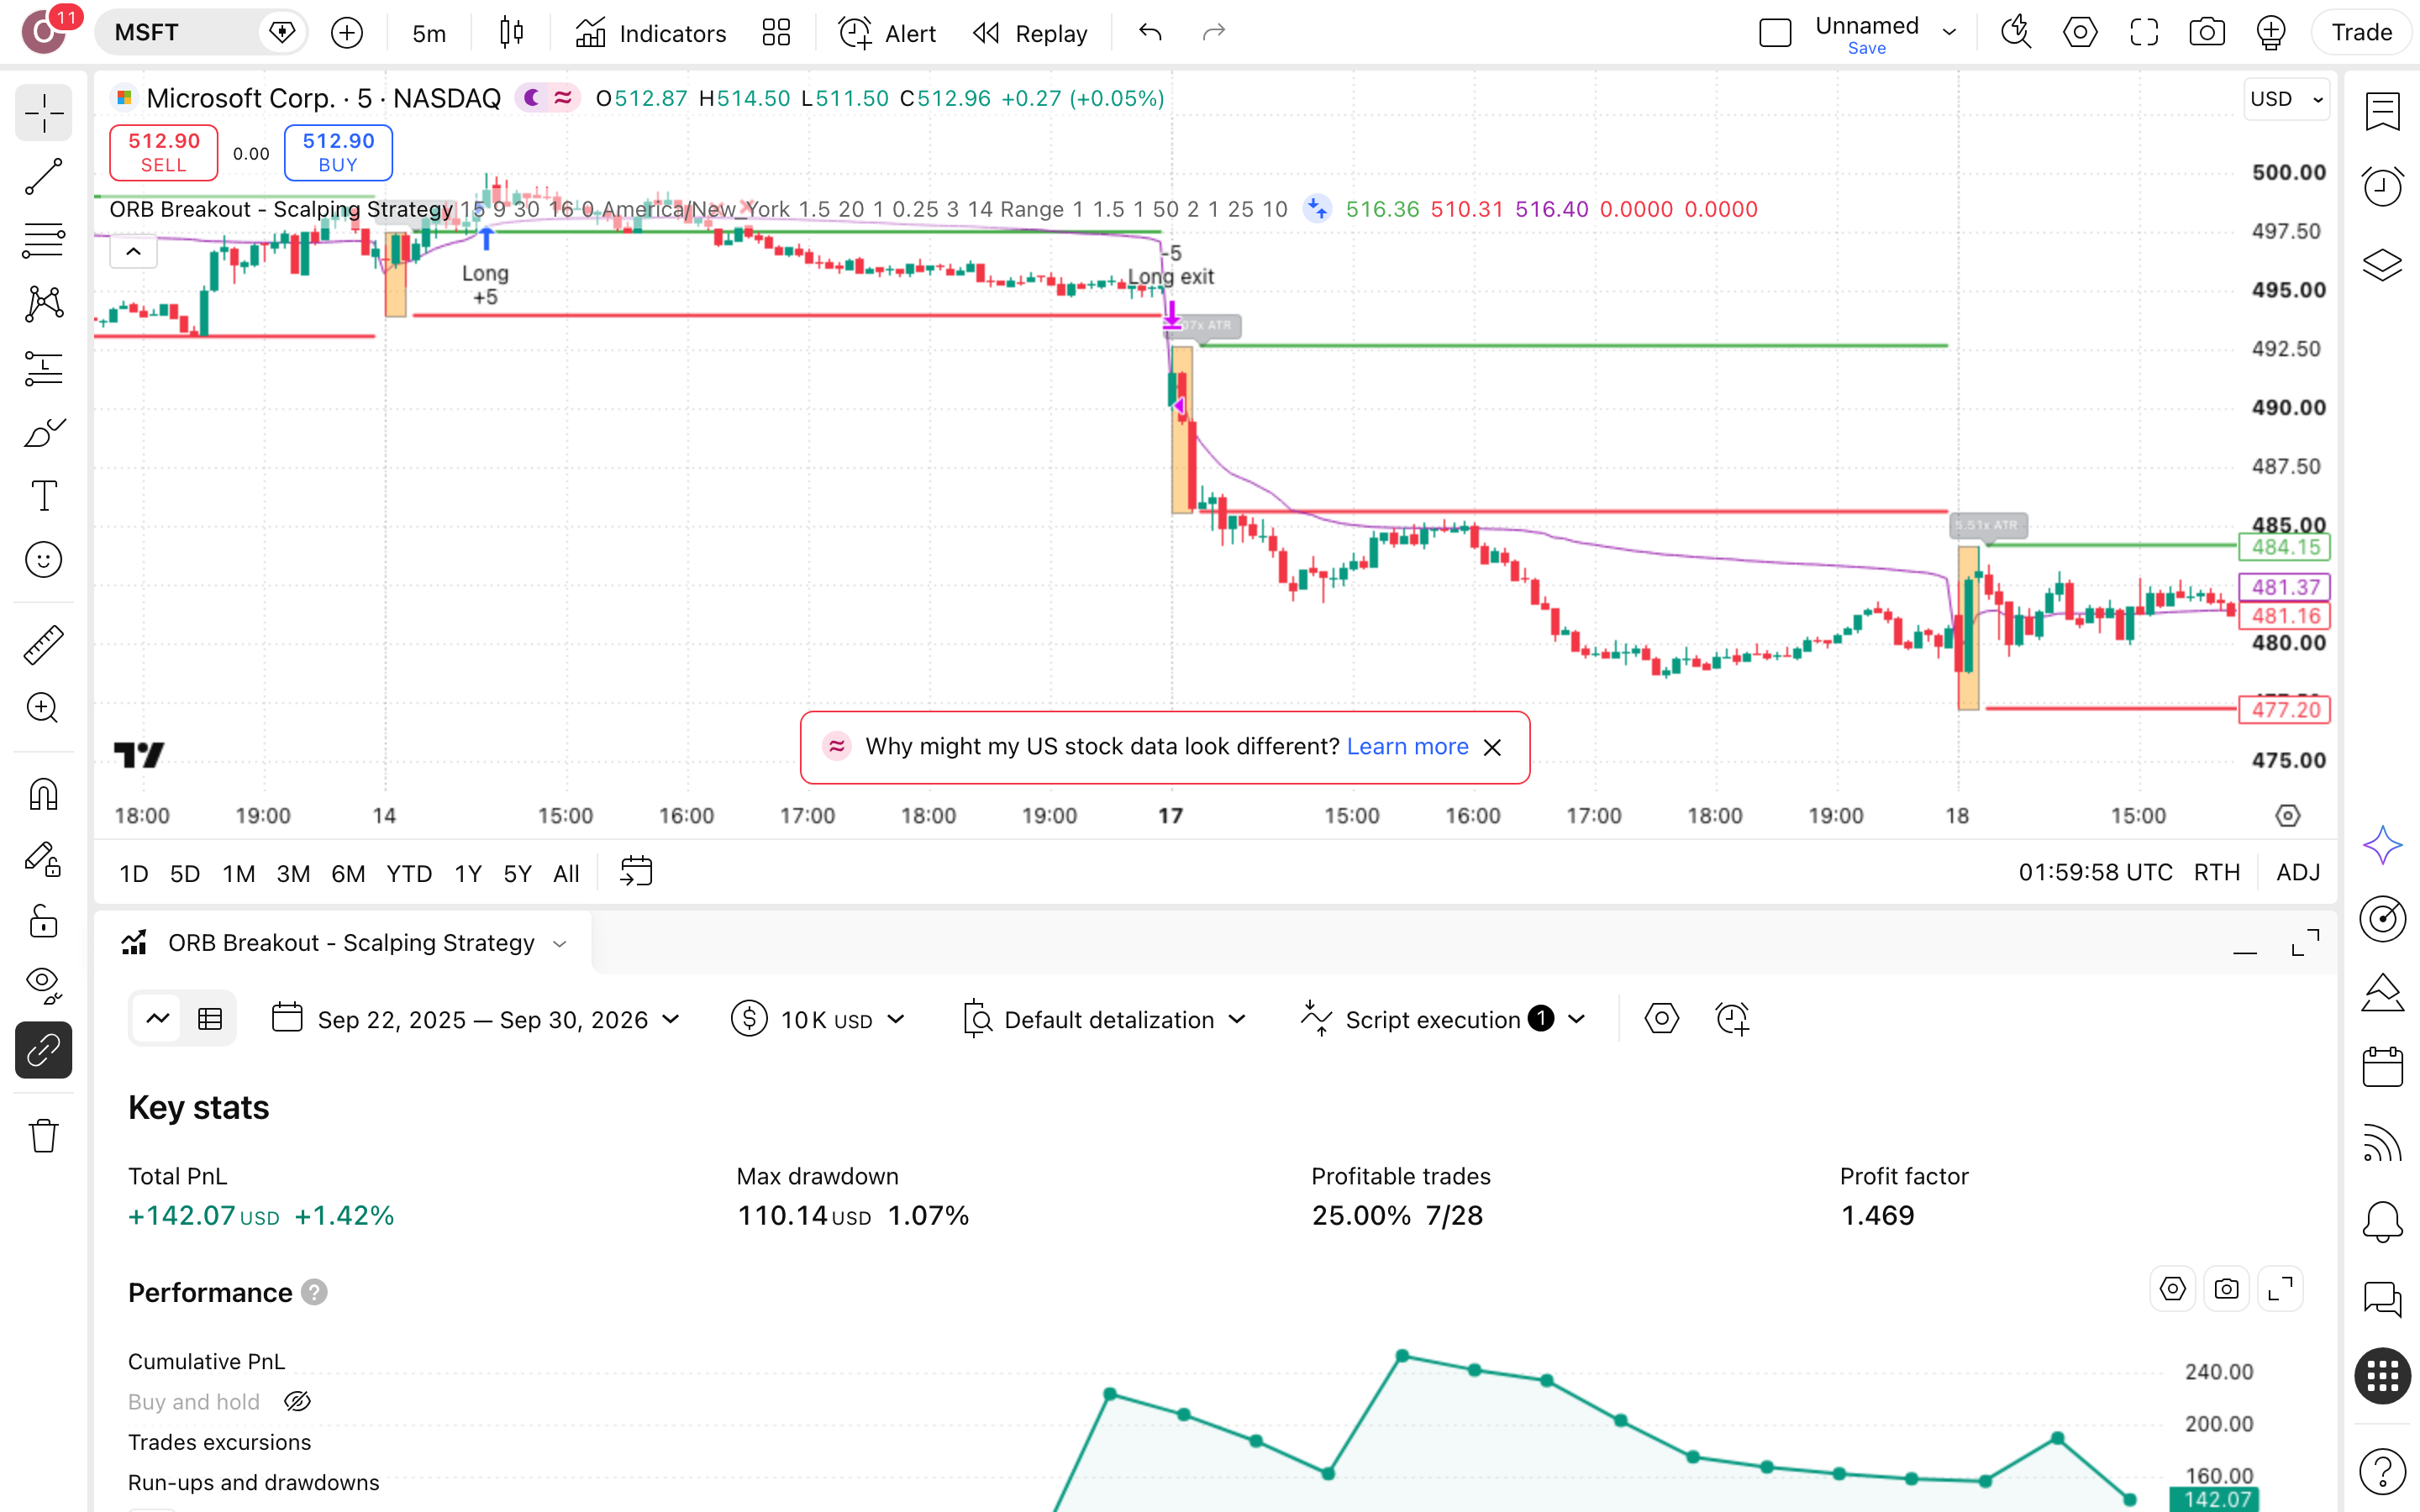Screen dimensions: 2420x1512
Task: Expand the Unnamed layout dropdown arrow
Action: pos(1949,33)
